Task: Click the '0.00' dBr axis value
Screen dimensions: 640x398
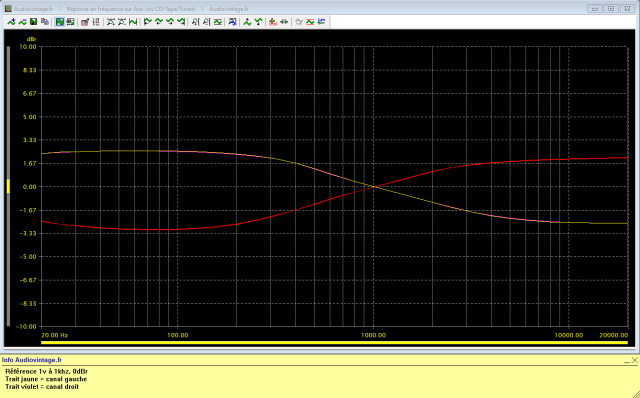Action: 29,187
